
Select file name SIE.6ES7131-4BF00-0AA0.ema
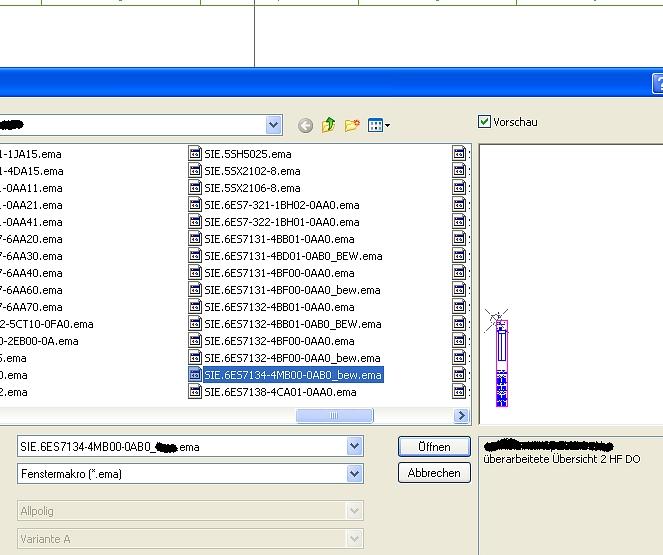click(279, 273)
